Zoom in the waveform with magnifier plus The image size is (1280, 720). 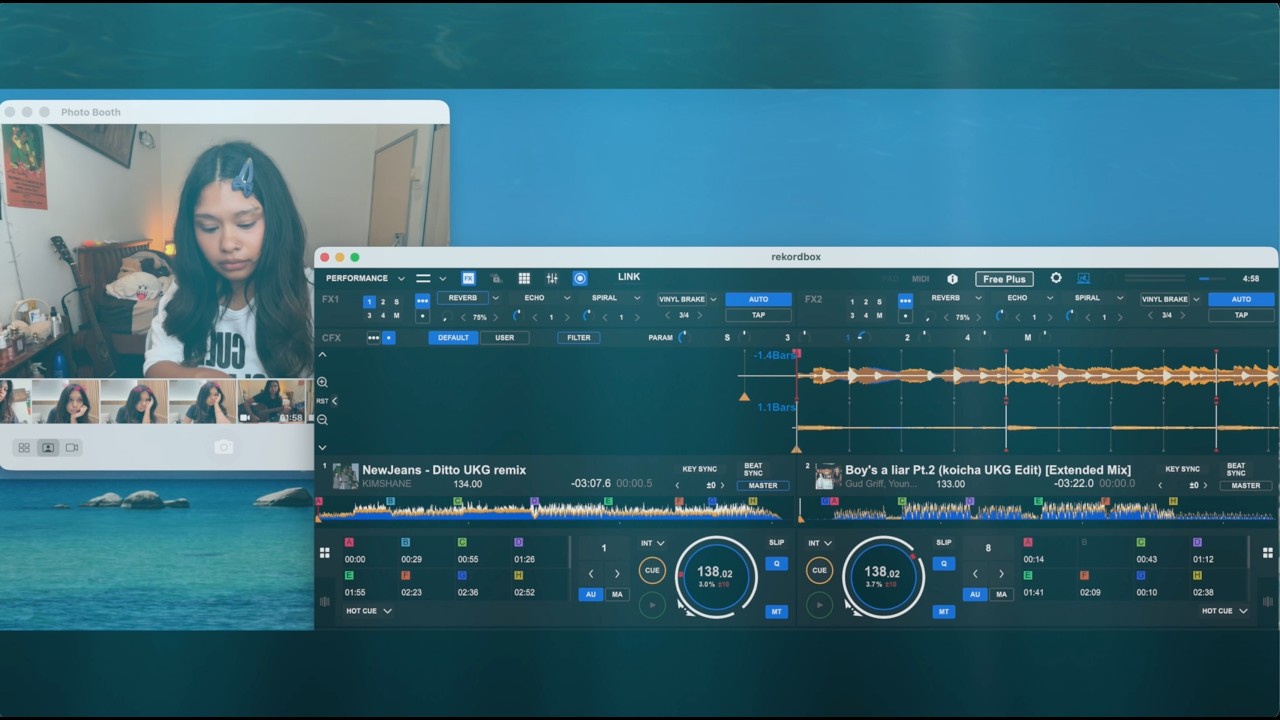[322, 382]
